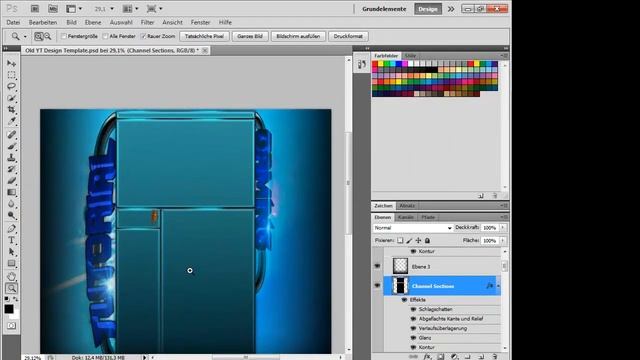640x360 pixels.
Task: Open zoom tool preset picker arrow
Action: point(25,37)
